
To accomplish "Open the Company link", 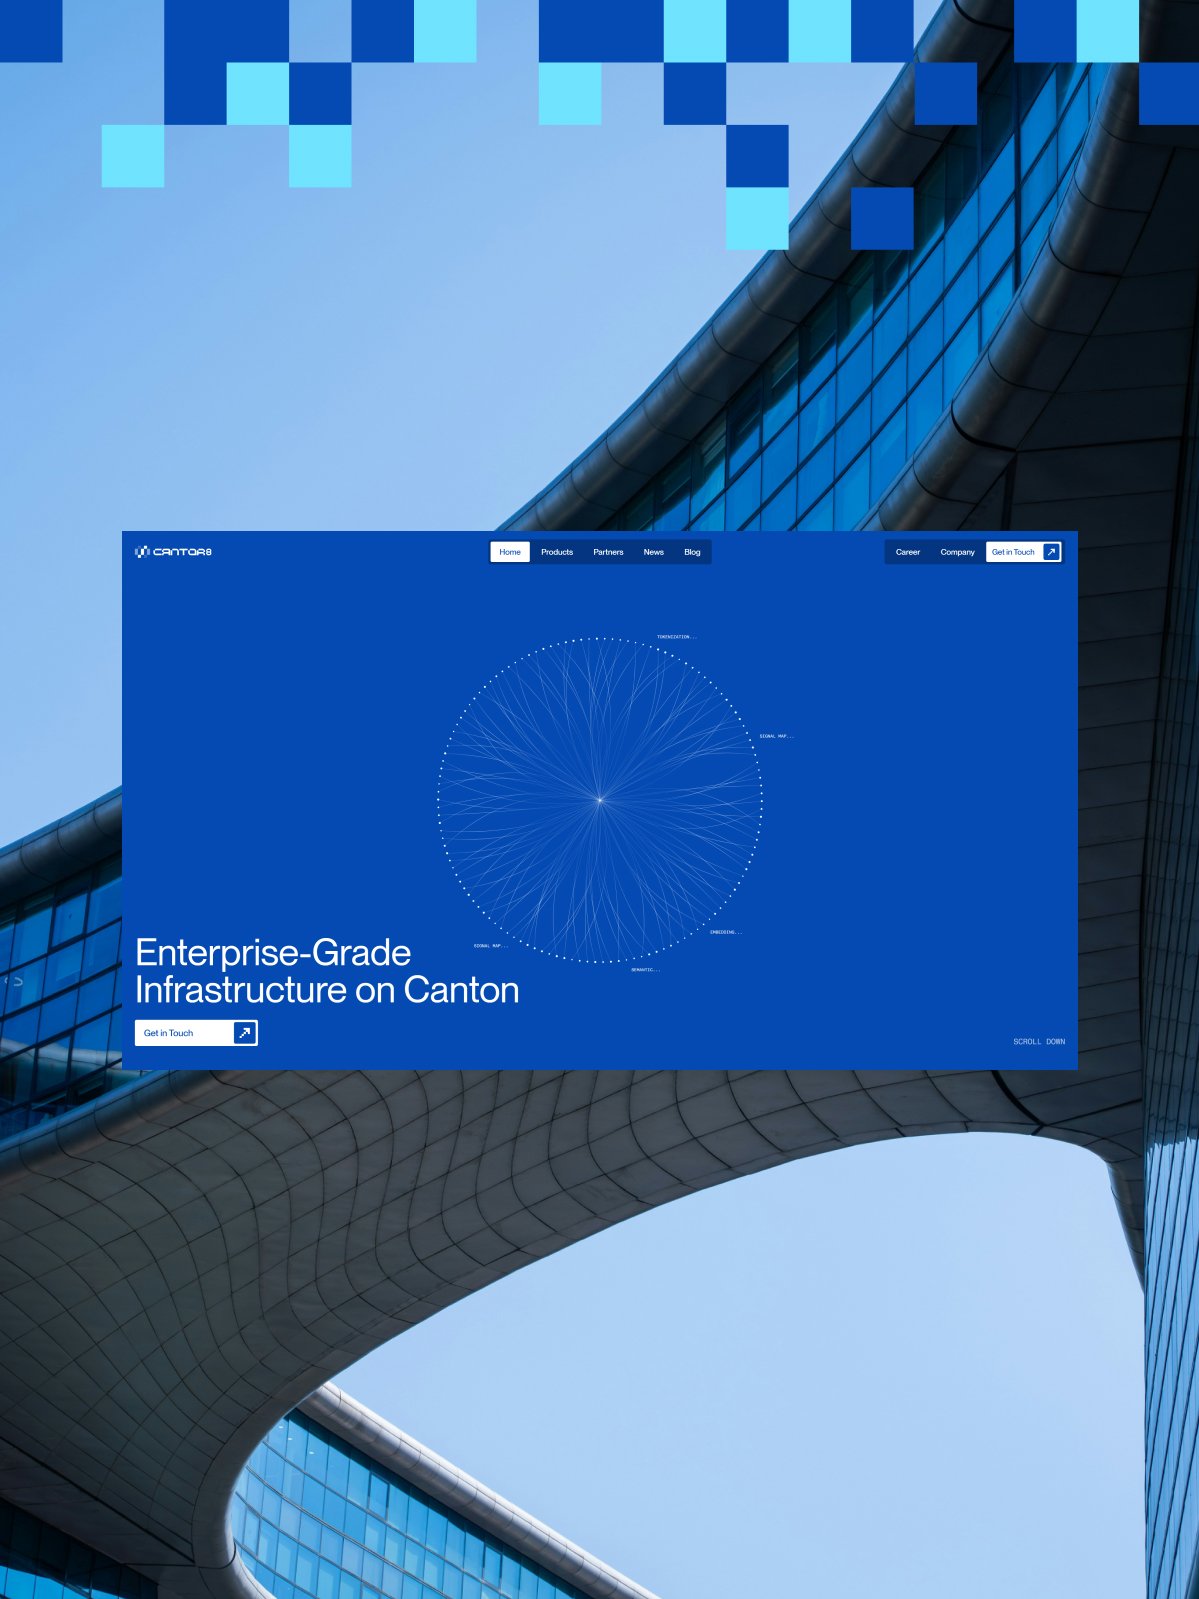I will [x=957, y=552].
